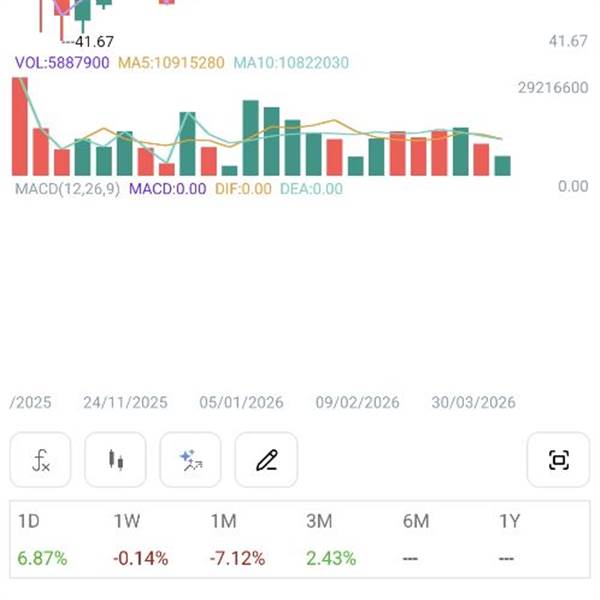This screenshot has width=600, height=600.
Task: Click the 30/03/2026 date axis marker
Action: click(x=473, y=403)
